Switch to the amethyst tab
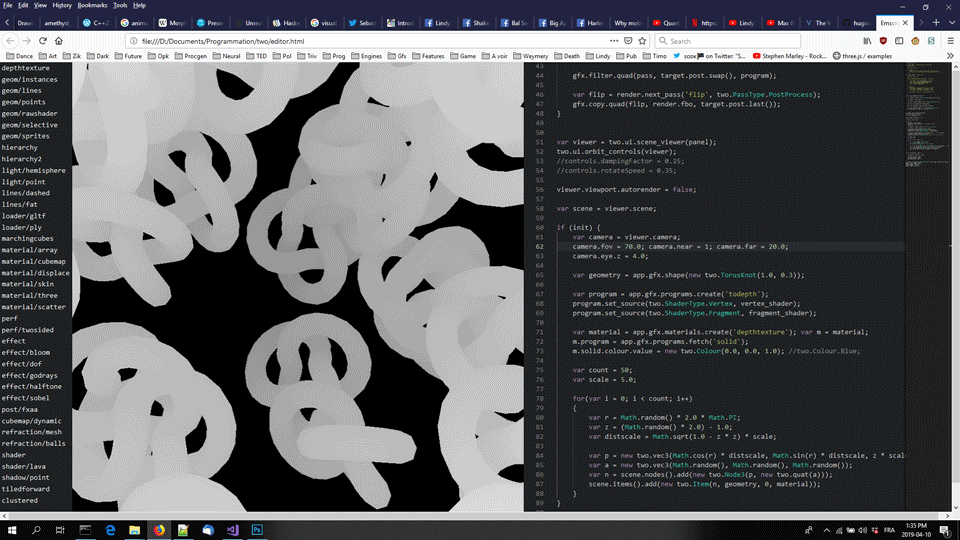This screenshot has width=960, height=540. [x=58, y=23]
